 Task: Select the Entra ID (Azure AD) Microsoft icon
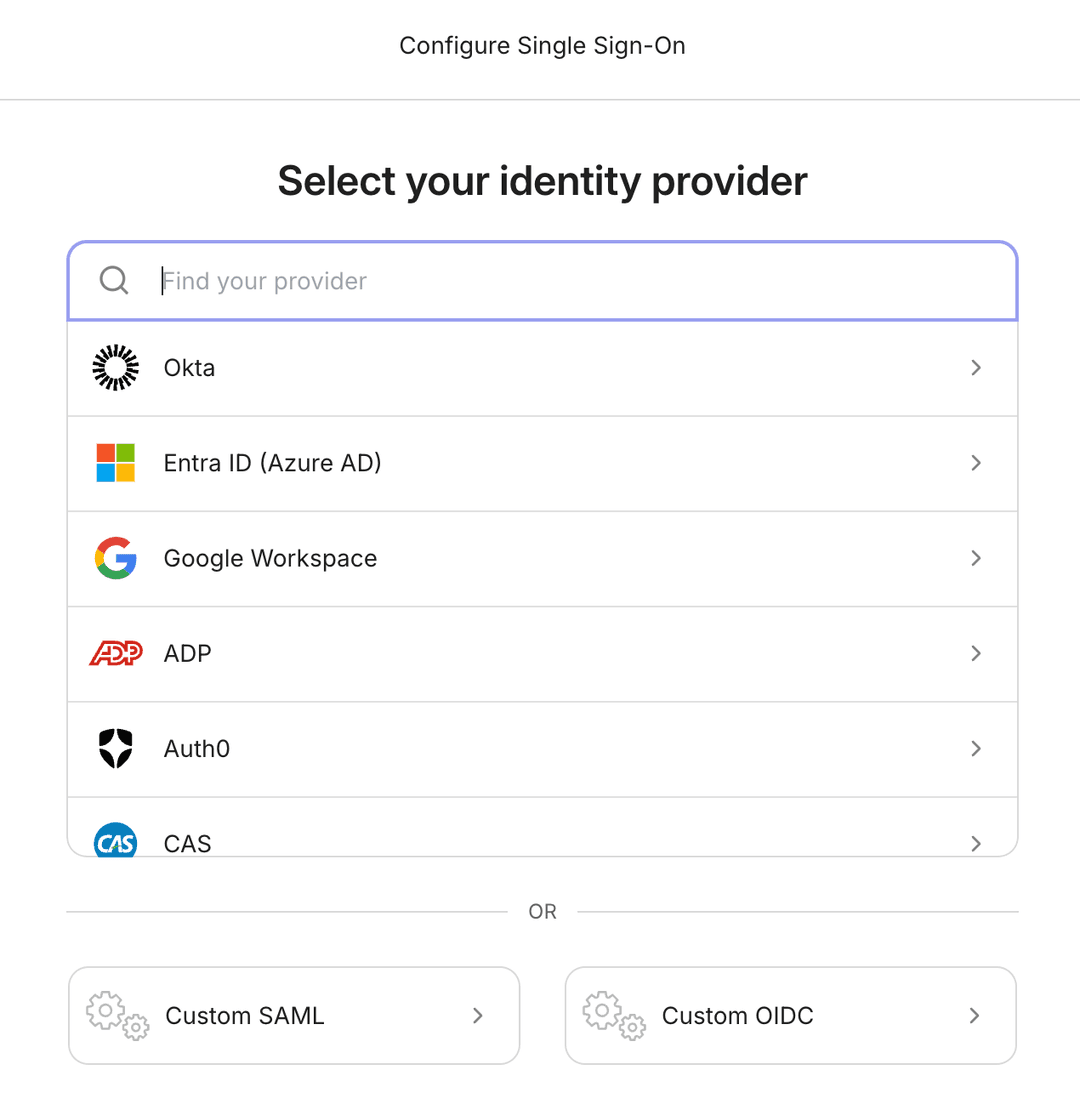pyautogui.click(x=115, y=462)
